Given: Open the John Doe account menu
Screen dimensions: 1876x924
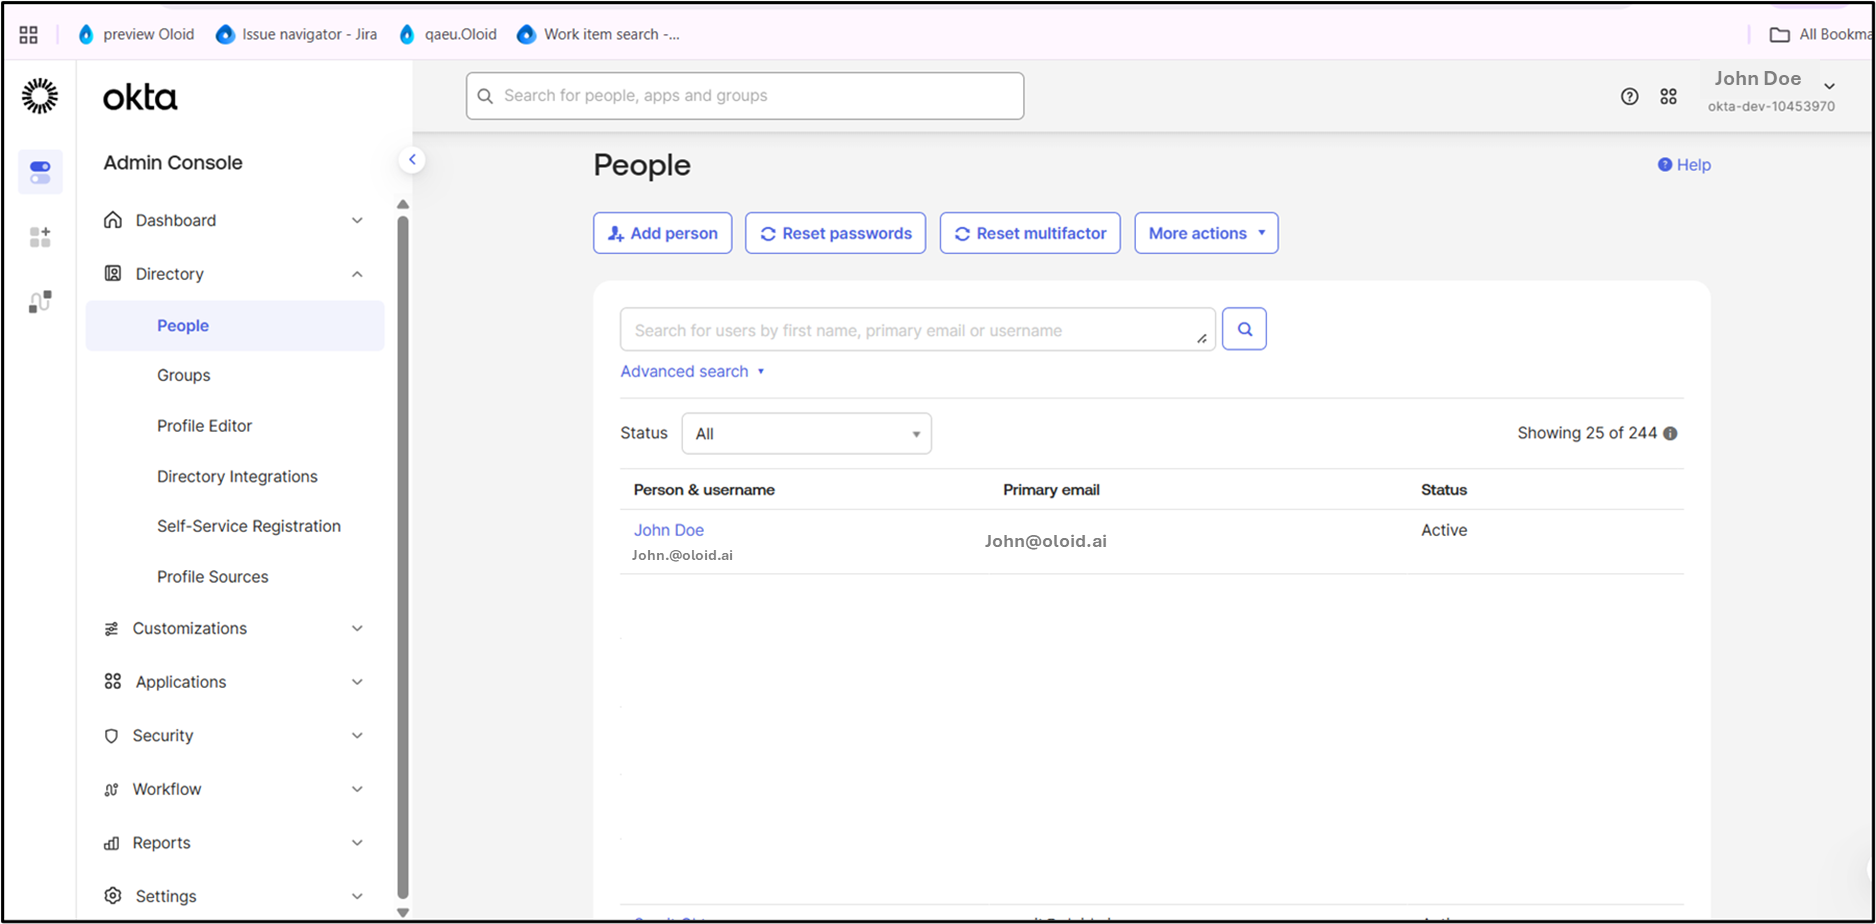Looking at the screenshot, I should coord(1774,90).
